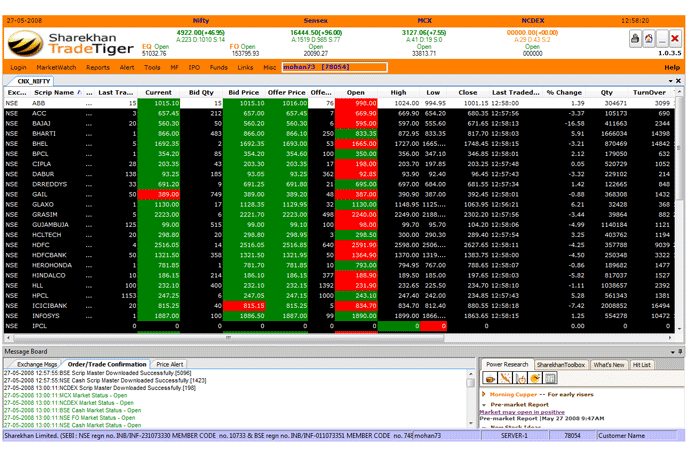Open the Links menu
The image size is (700, 452).
[245, 67]
